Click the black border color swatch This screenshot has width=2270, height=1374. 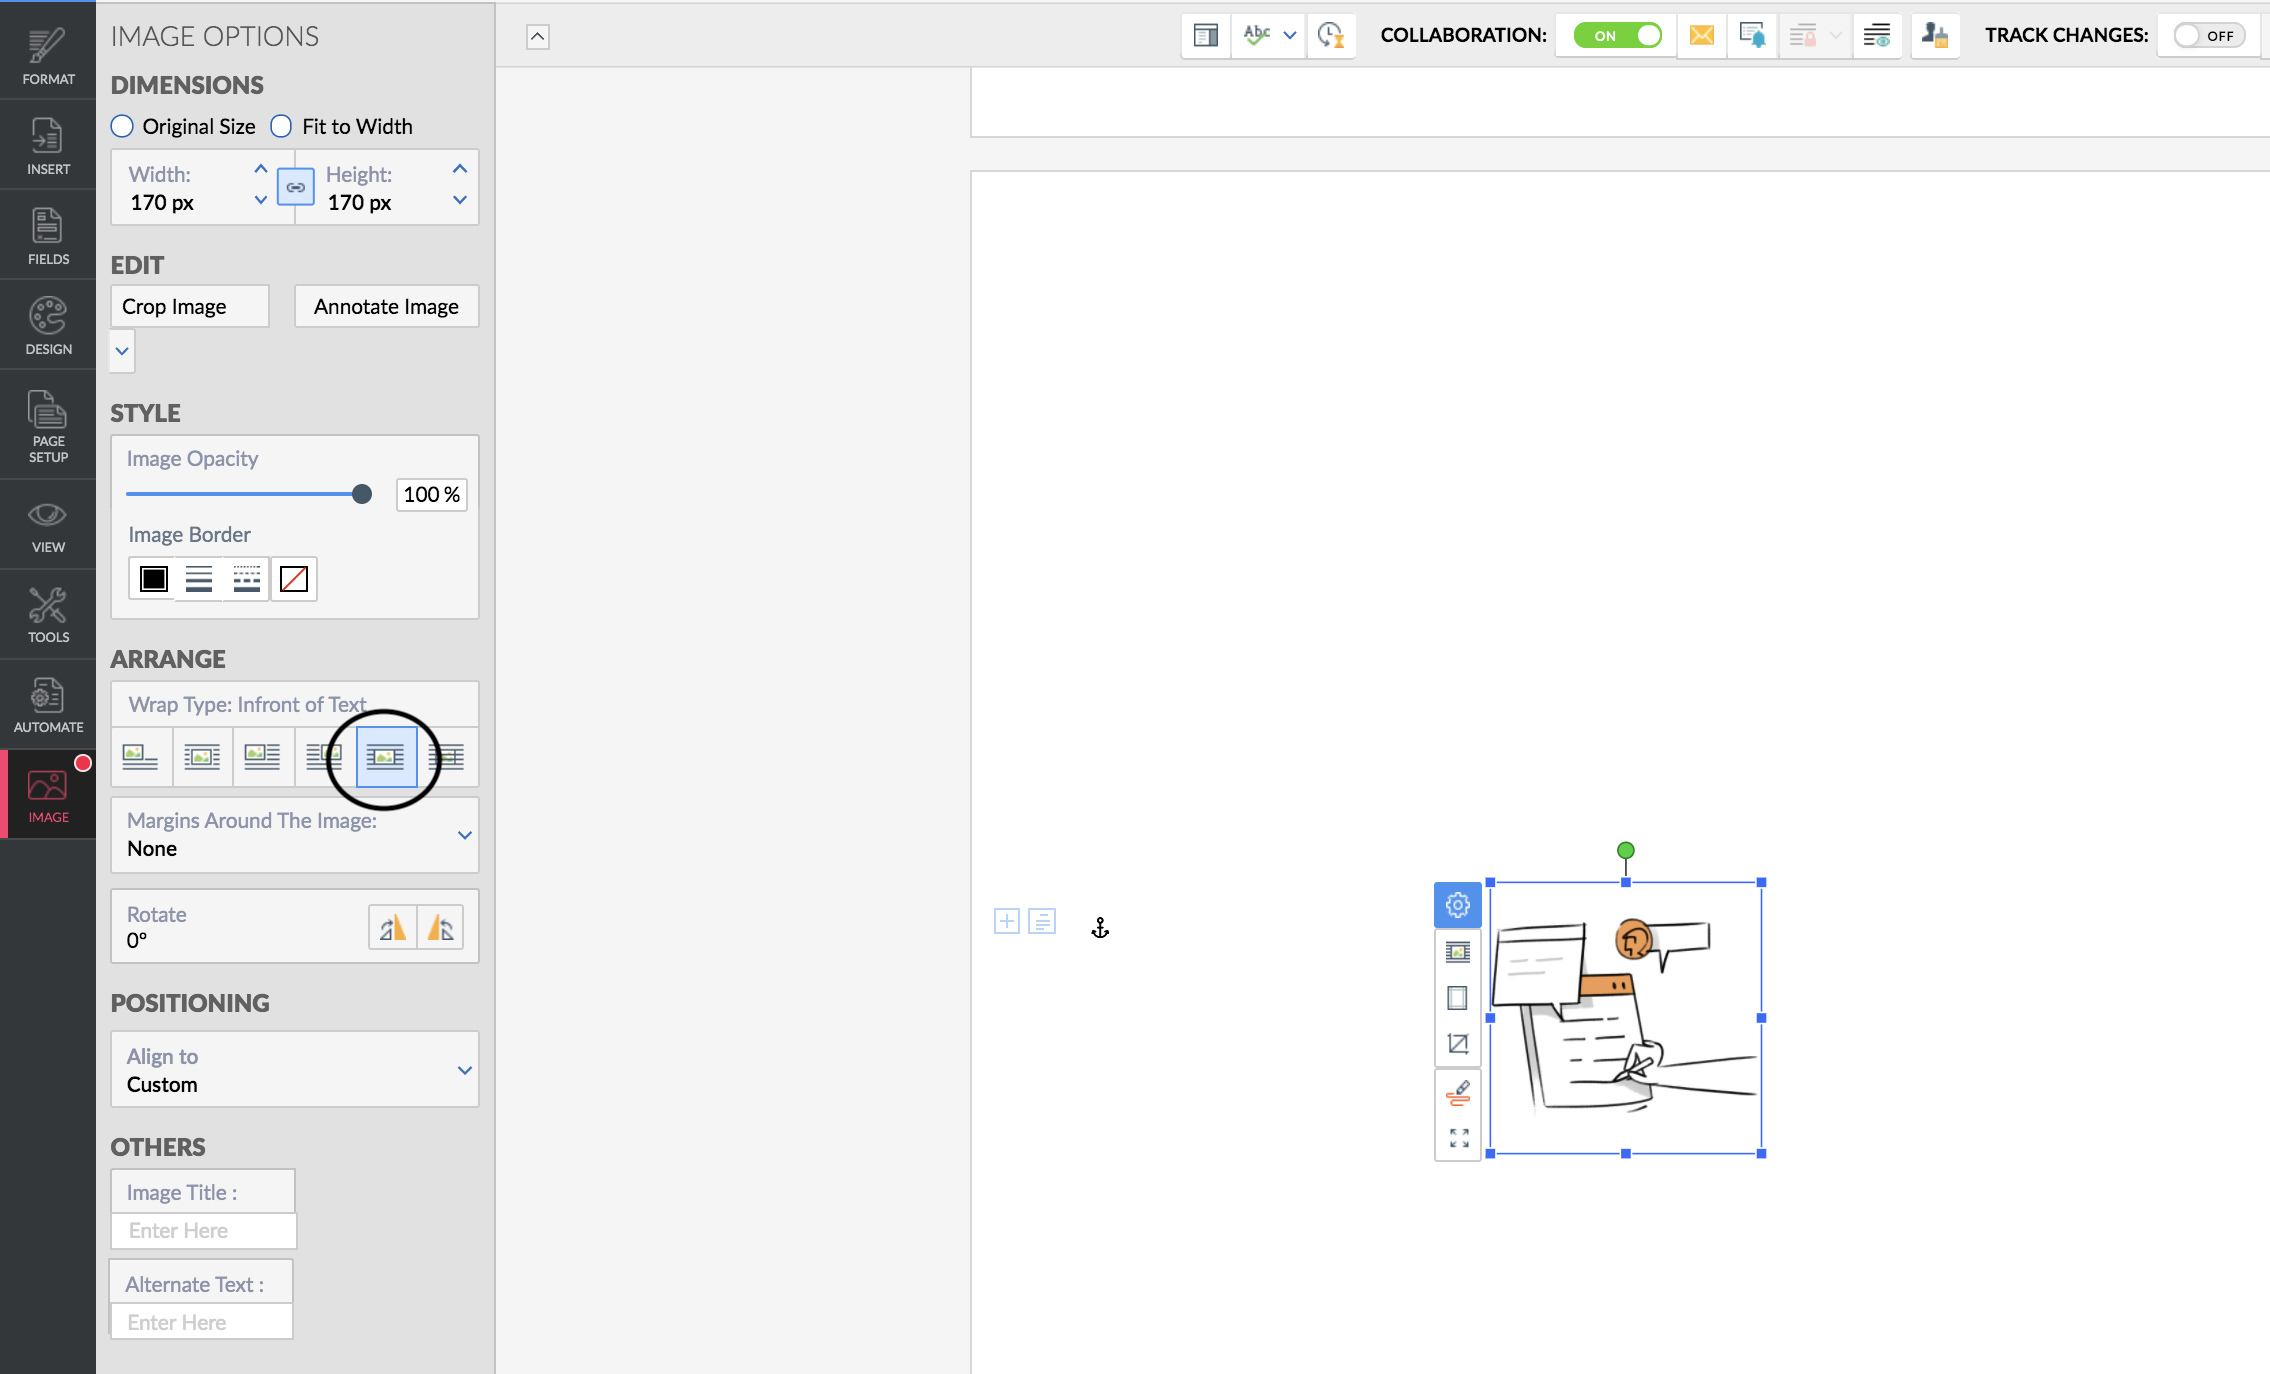(154, 579)
